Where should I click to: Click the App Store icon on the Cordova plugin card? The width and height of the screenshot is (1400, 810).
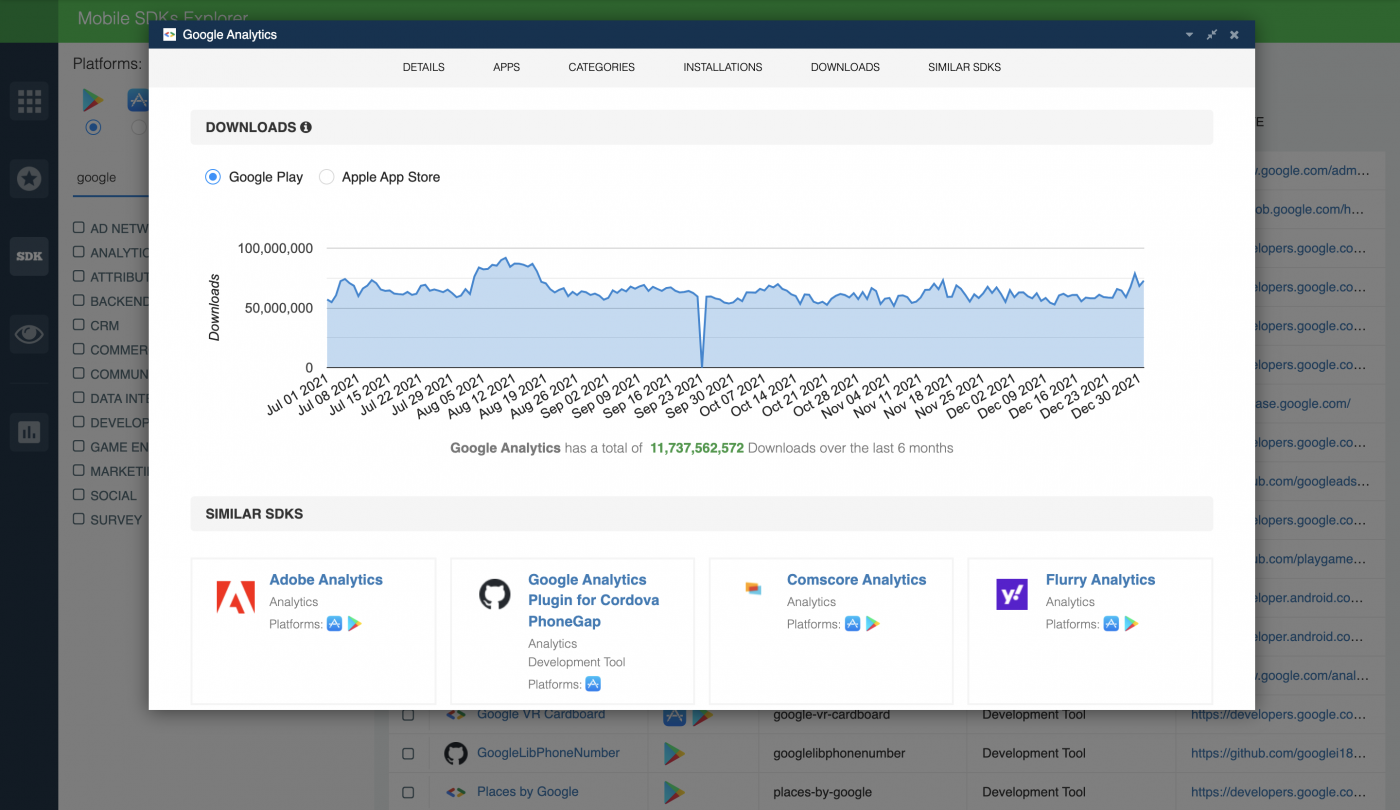coord(593,684)
